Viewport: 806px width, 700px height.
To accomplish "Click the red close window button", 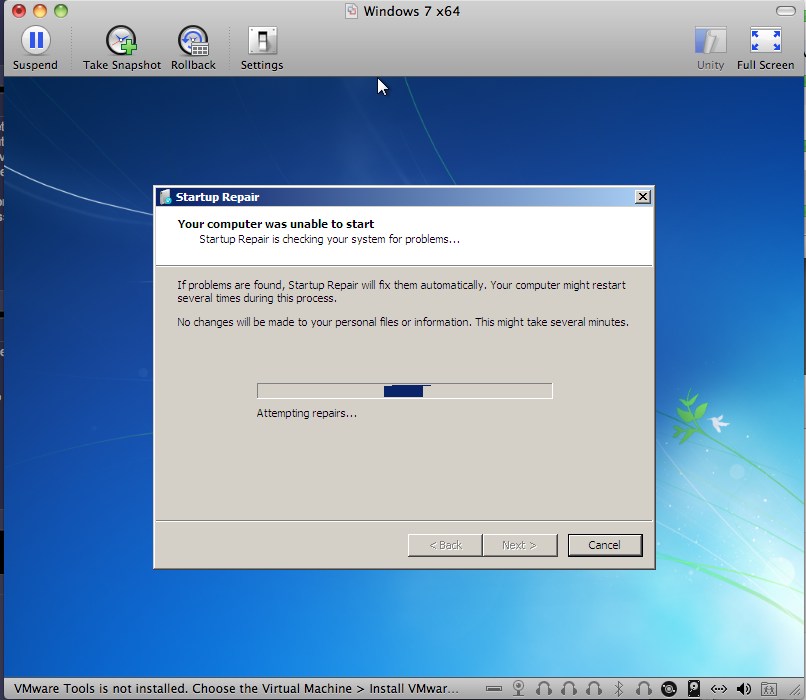I will tap(19, 11).
